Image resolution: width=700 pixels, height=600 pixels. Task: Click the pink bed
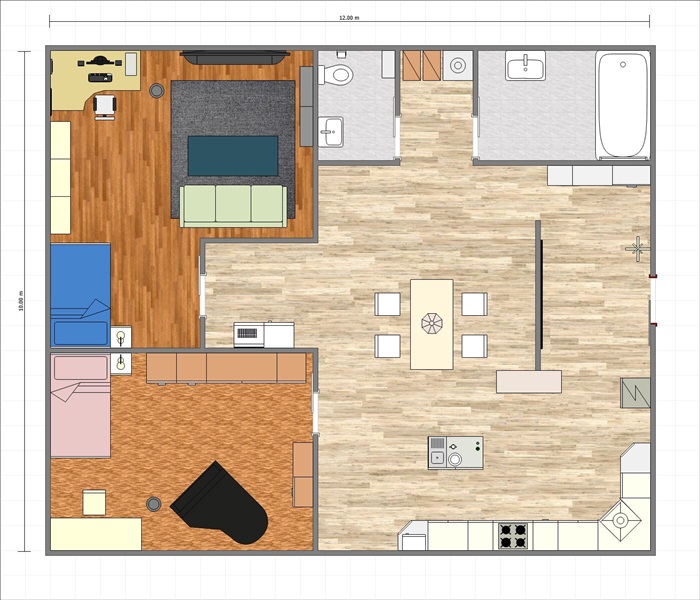[x=80, y=405]
